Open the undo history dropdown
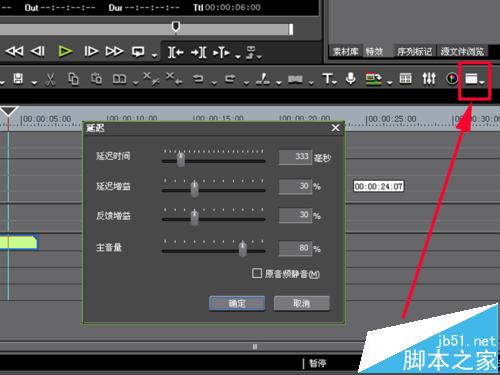The image size is (500, 375). pyautogui.click(x=214, y=82)
